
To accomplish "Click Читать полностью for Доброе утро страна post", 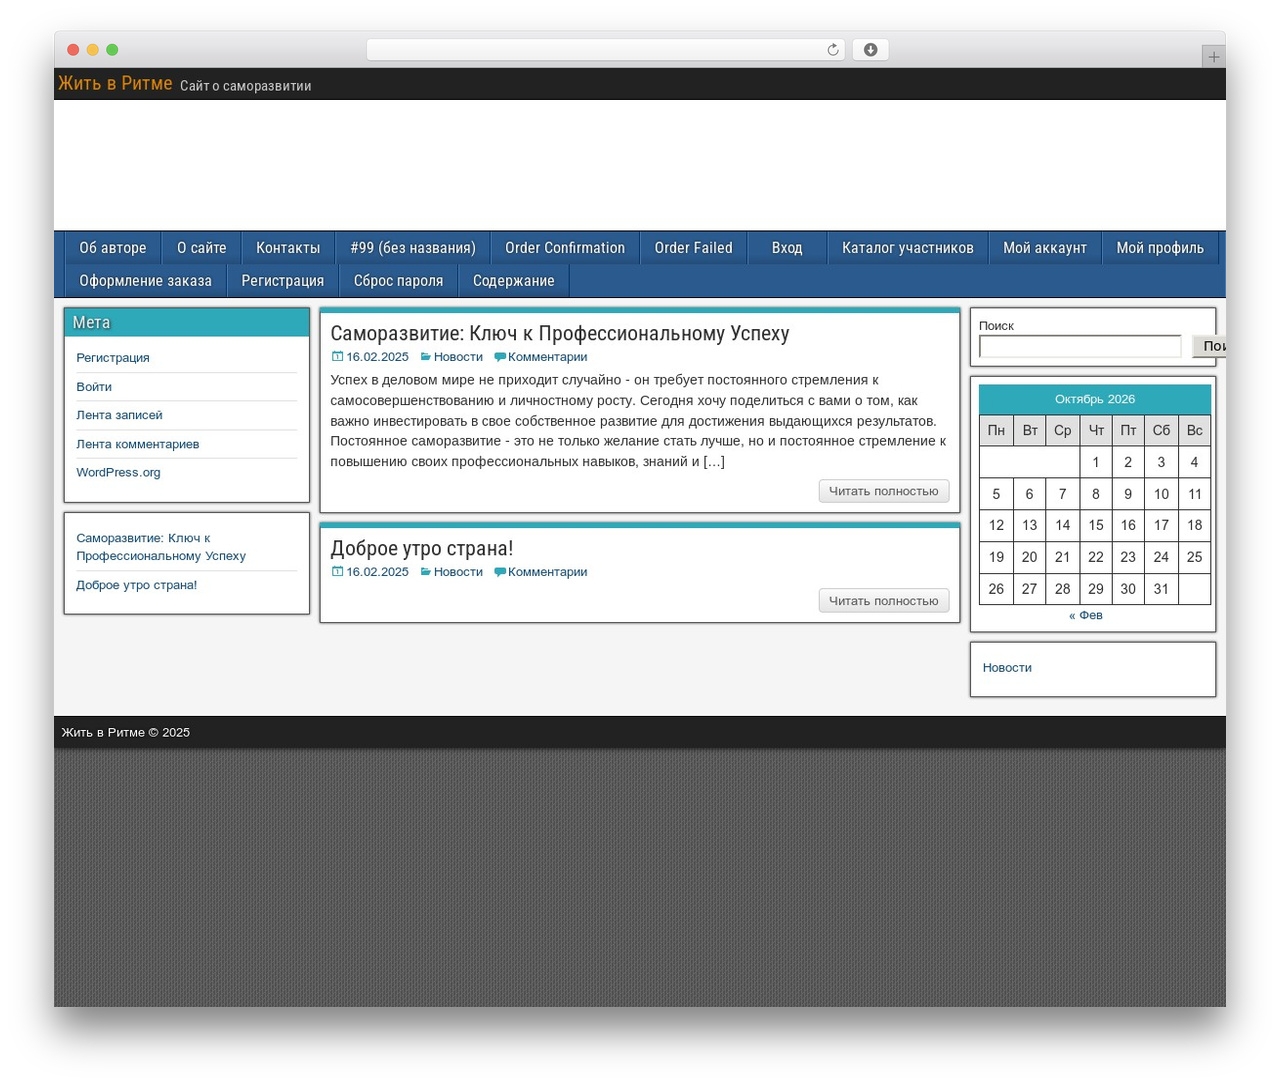I will 884,601.
